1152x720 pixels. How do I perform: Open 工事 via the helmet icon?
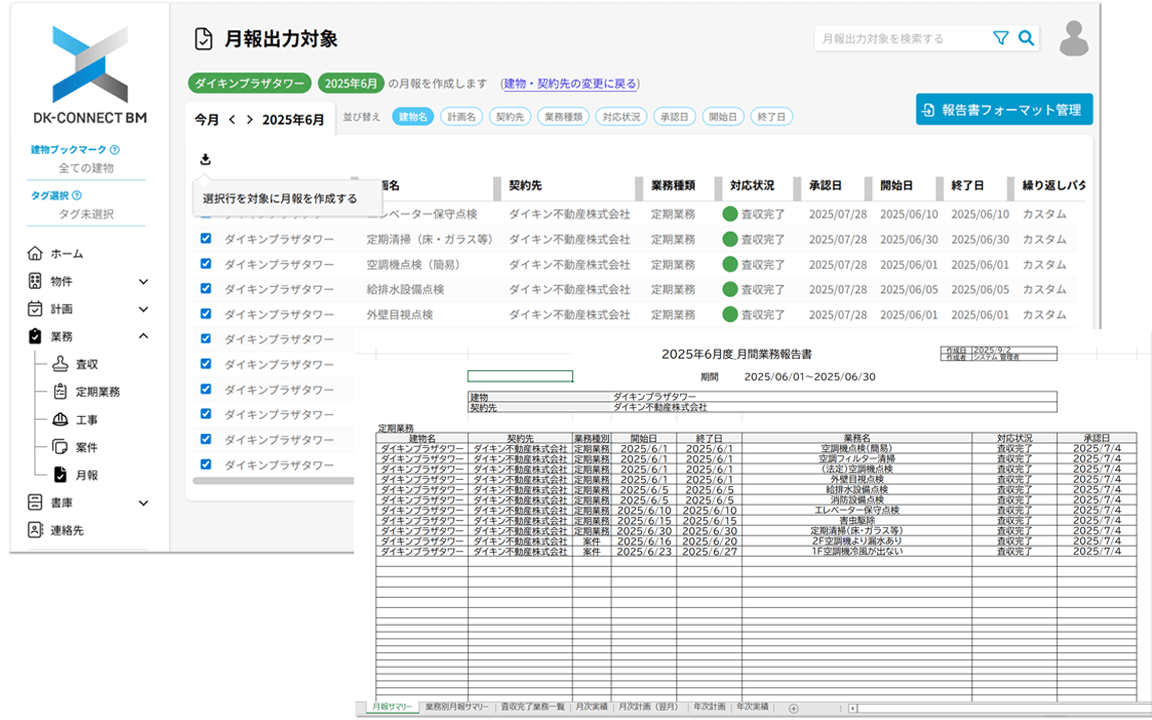[60, 419]
